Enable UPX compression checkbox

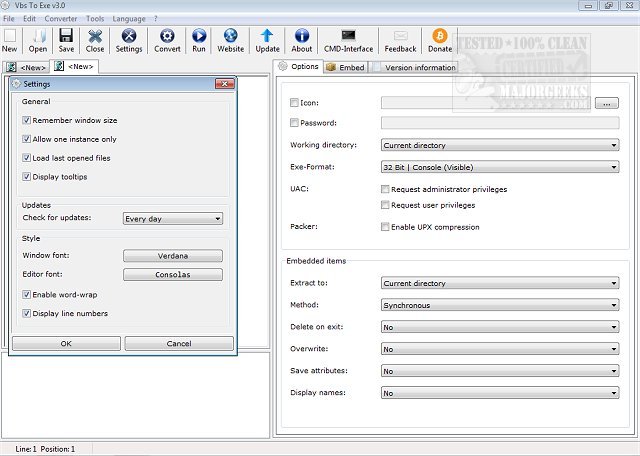pyautogui.click(x=386, y=227)
